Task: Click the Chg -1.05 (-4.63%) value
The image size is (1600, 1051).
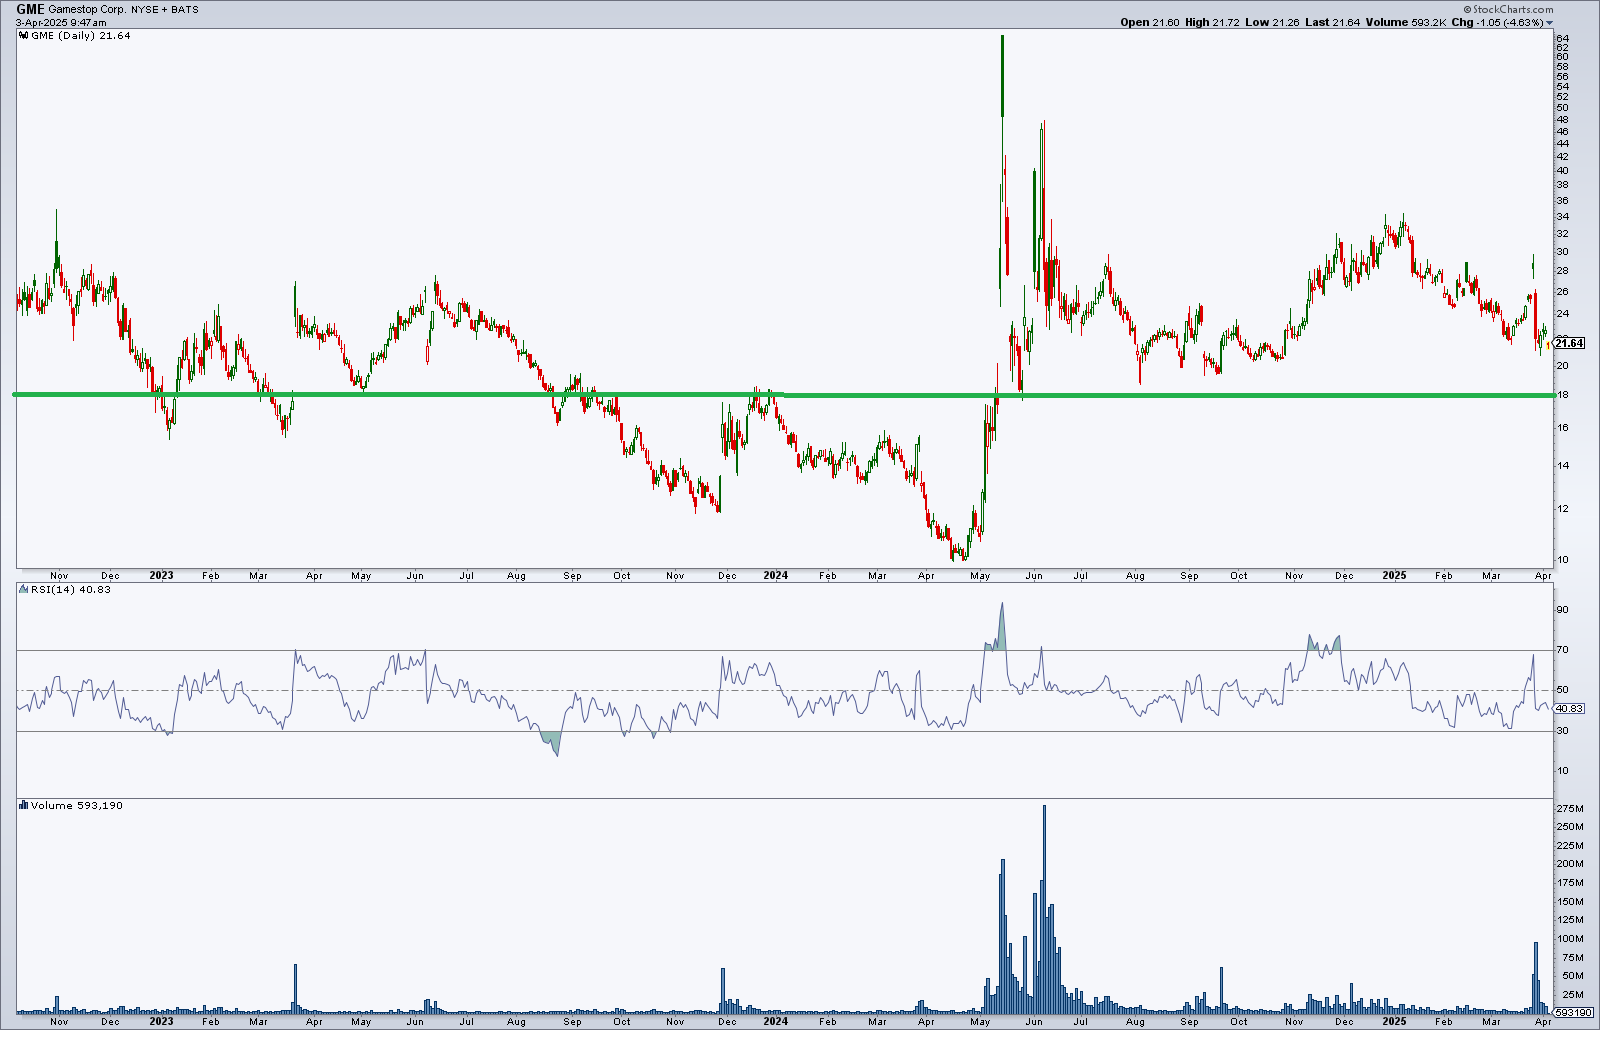Action: (1497, 22)
